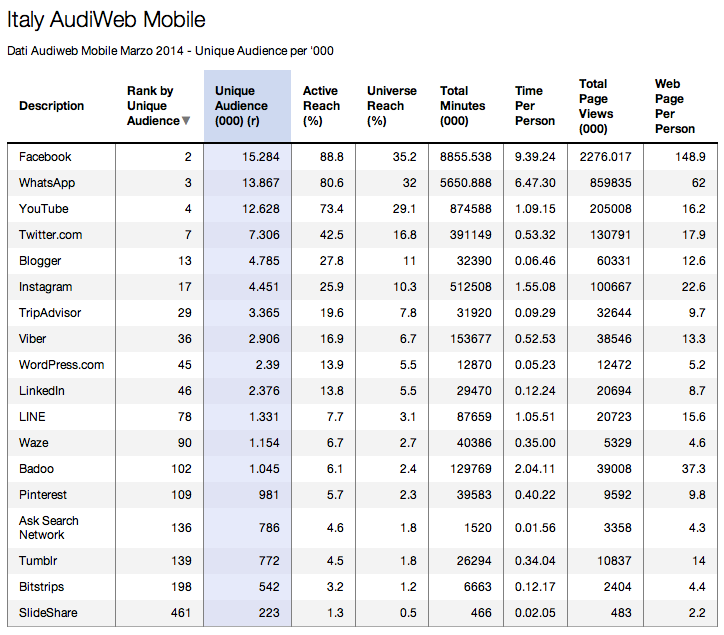Image resolution: width=724 pixels, height=635 pixels.
Task: Click Instagram's total minutes 512508
Action: click(x=471, y=287)
